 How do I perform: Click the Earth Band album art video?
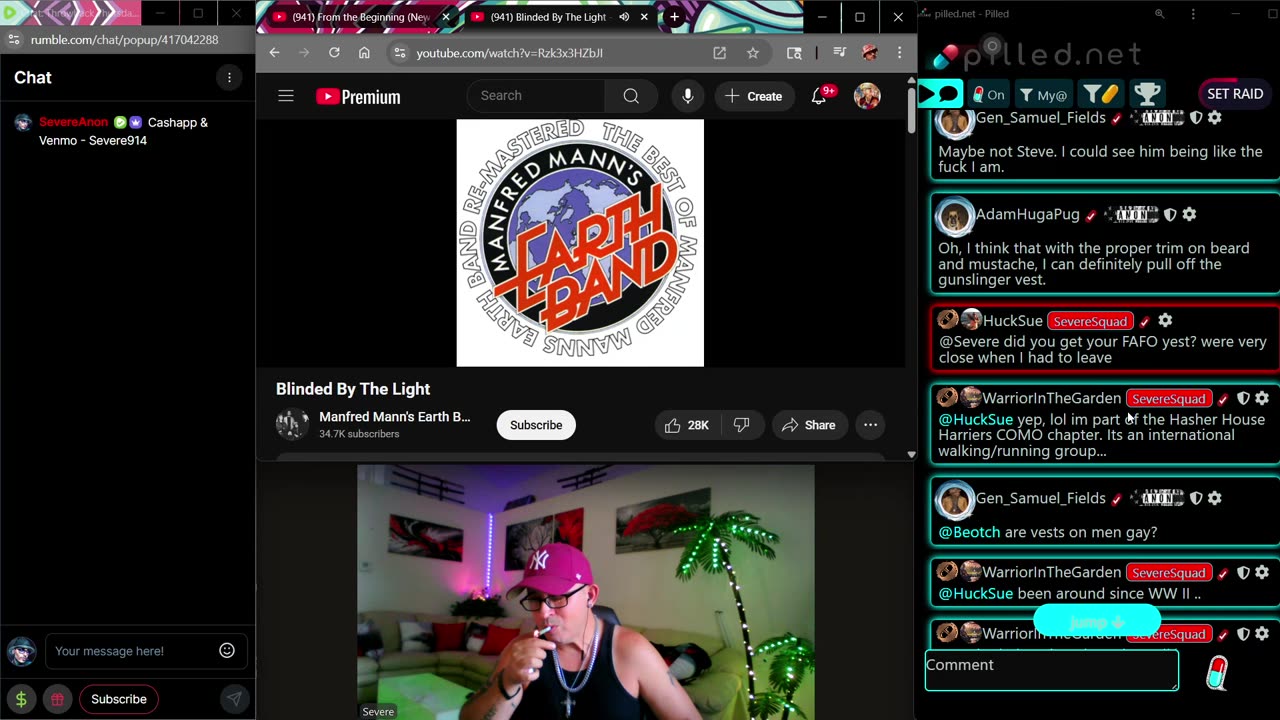(x=580, y=243)
